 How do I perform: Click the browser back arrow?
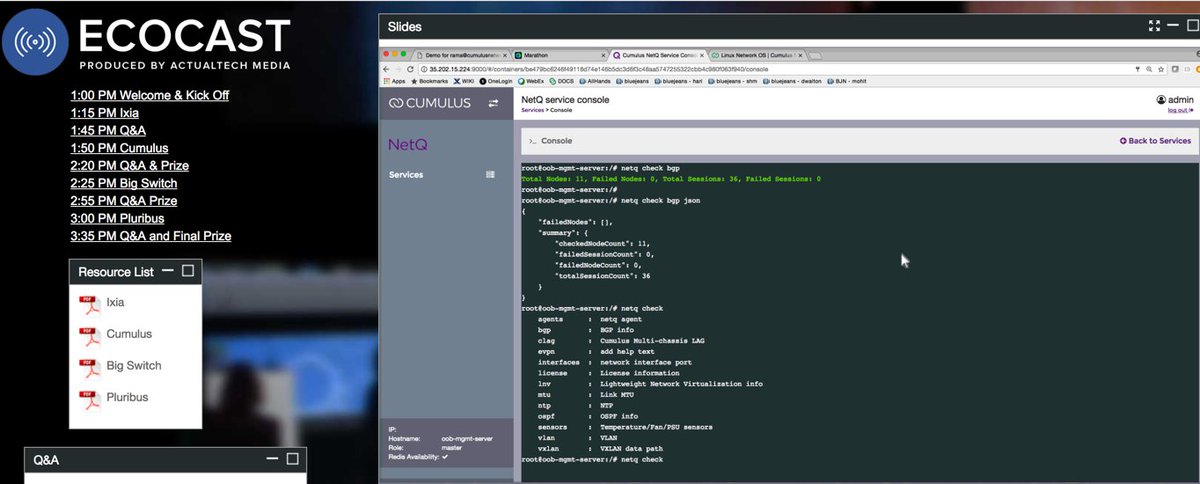[388, 69]
